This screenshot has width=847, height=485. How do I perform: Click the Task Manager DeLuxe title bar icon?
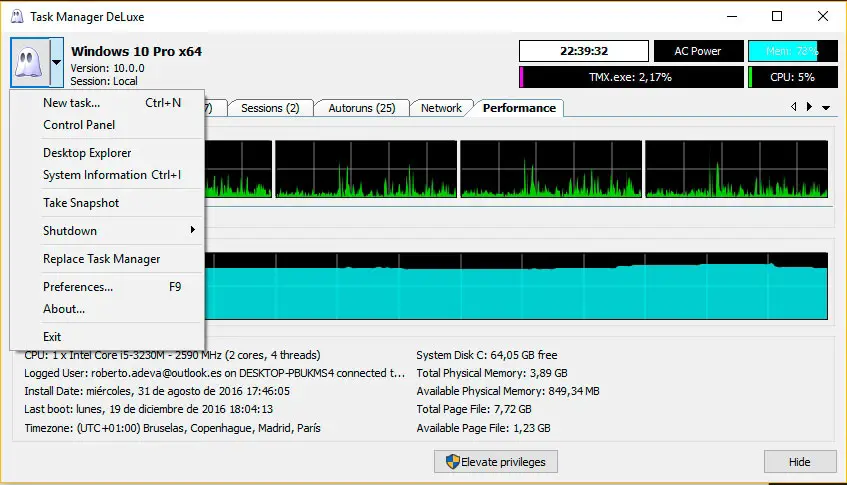coord(17,17)
